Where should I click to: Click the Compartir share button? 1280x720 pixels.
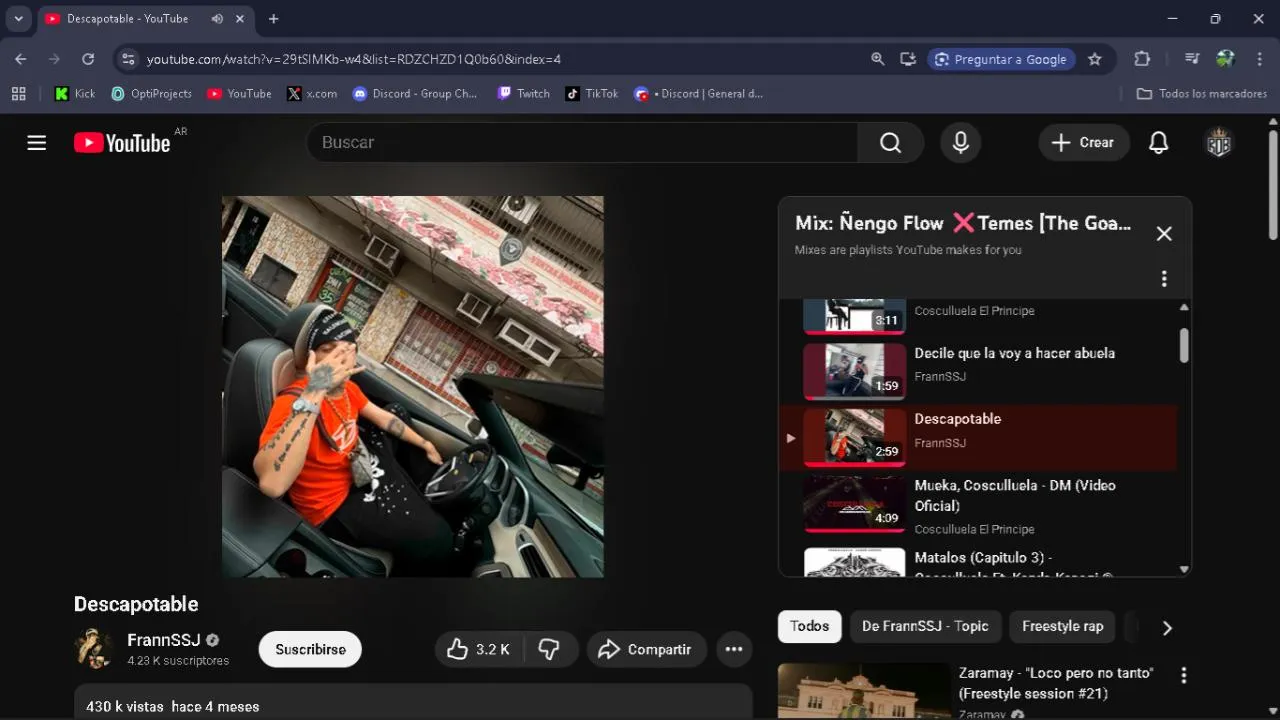tap(646, 649)
